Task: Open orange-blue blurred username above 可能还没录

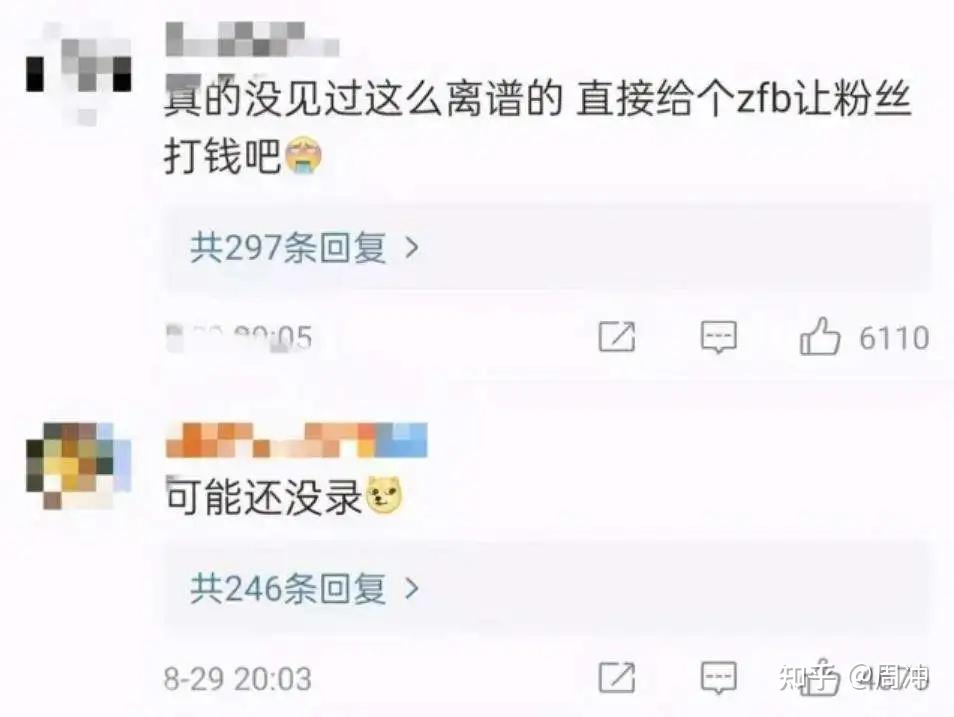Action: click(296, 439)
